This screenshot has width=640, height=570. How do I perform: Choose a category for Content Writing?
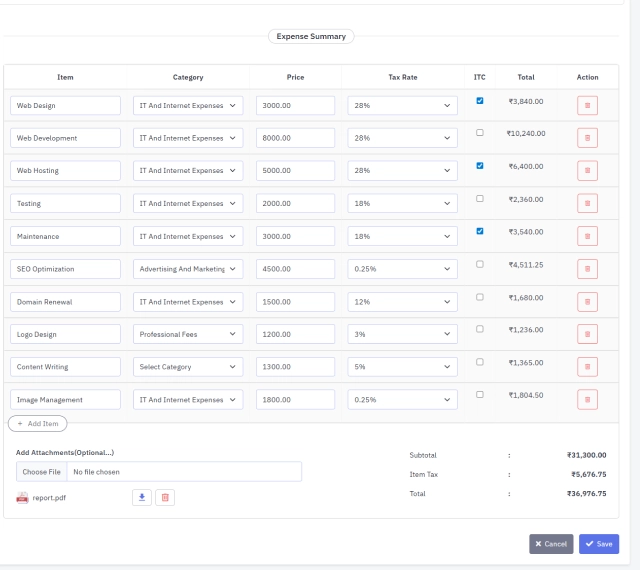pyautogui.click(x=188, y=367)
